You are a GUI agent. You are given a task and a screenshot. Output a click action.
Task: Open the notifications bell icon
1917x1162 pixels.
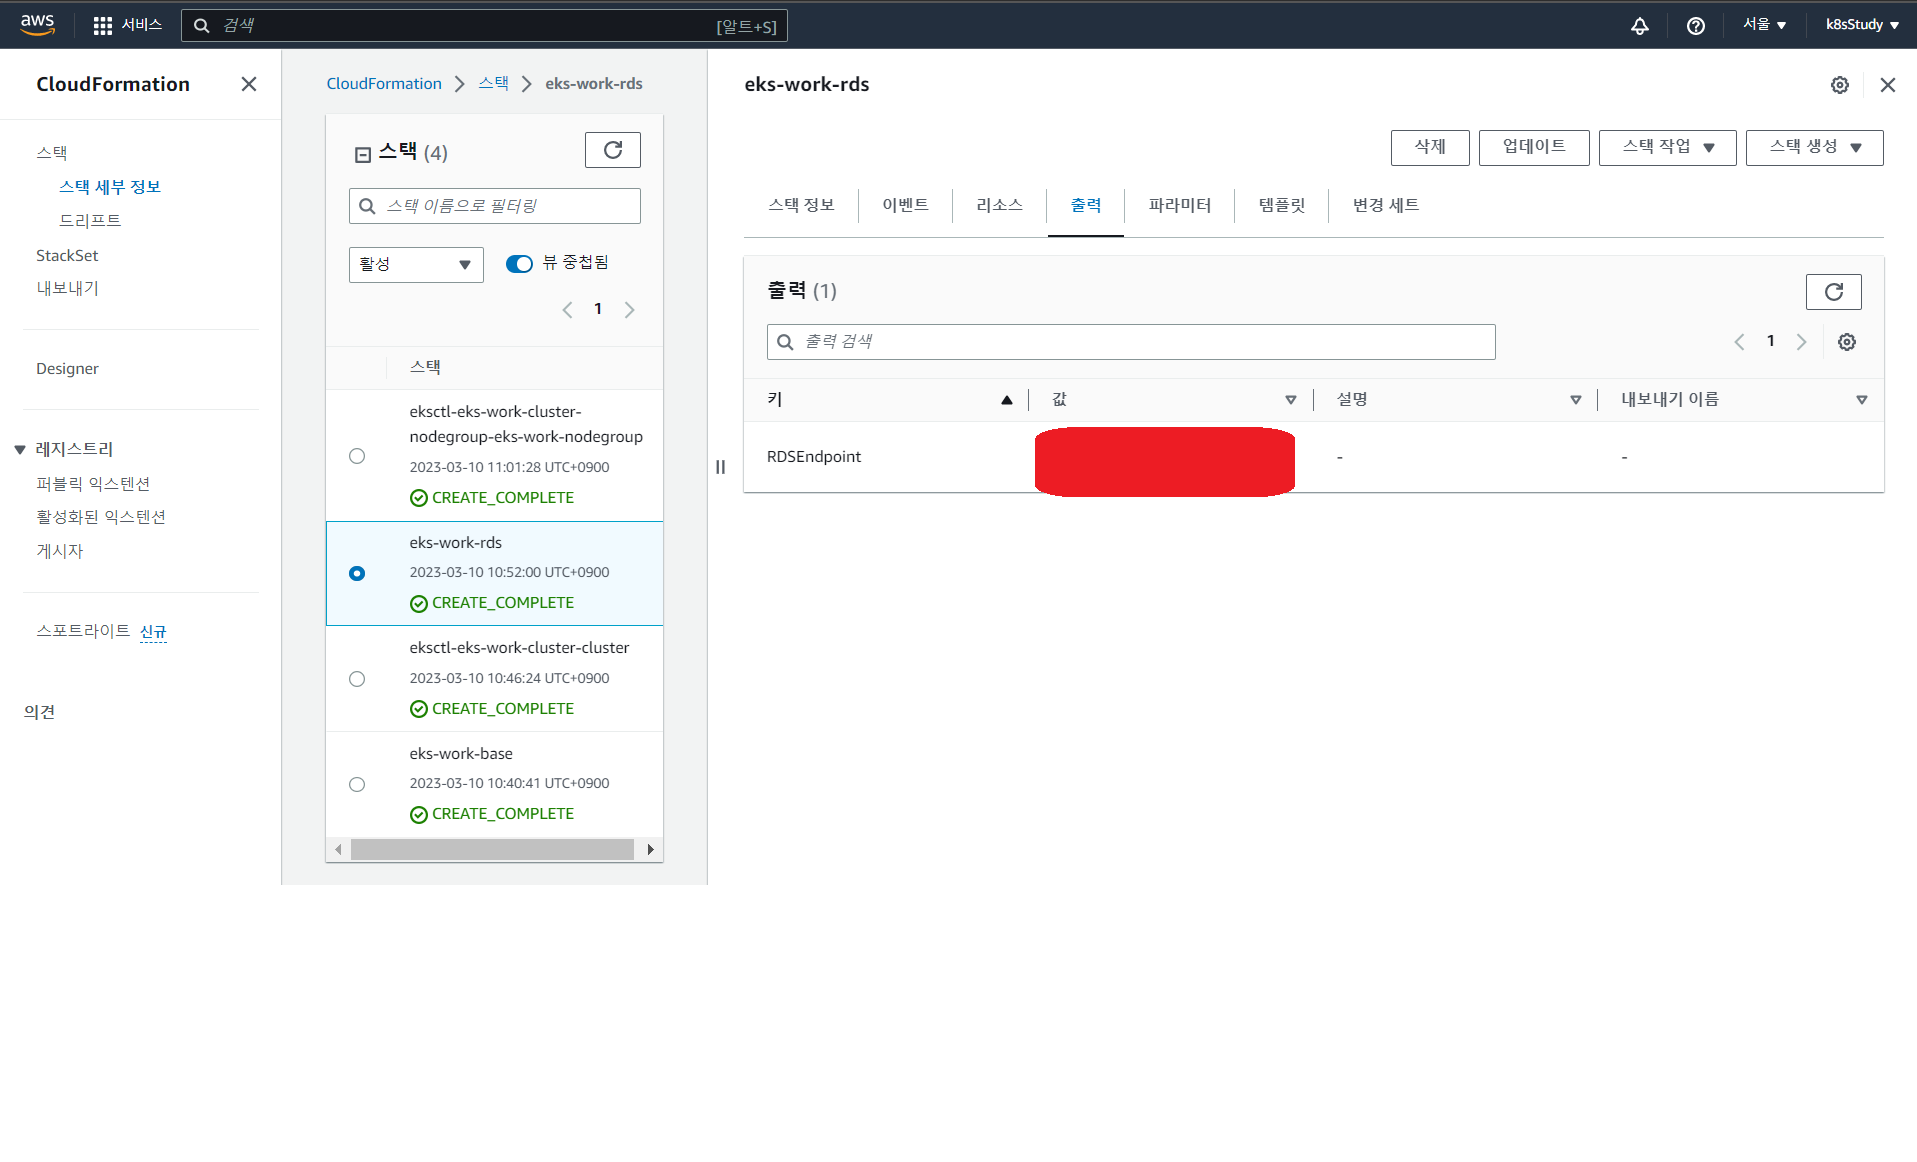click(1640, 26)
